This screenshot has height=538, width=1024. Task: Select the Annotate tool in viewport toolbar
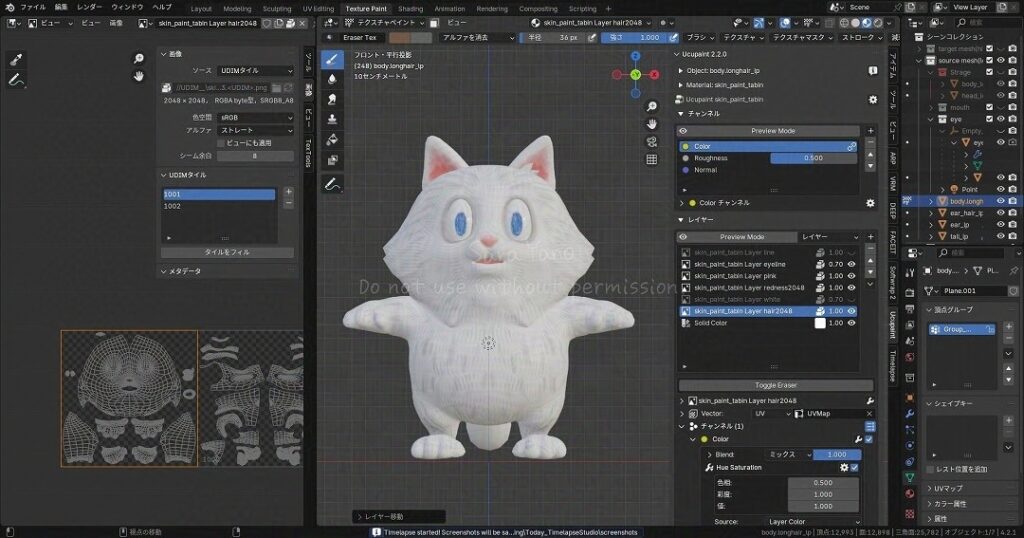click(332, 184)
